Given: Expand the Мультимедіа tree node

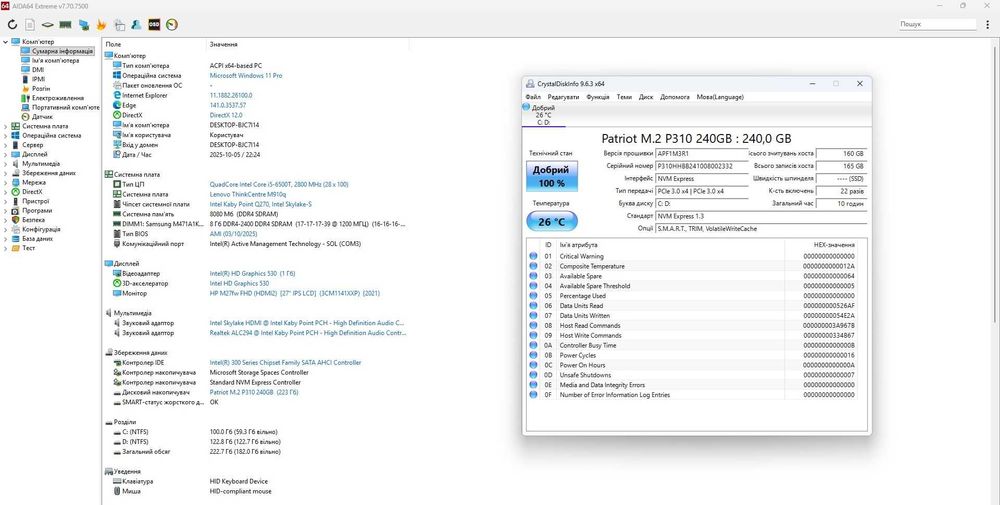Looking at the screenshot, I should (x=5, y=163).
